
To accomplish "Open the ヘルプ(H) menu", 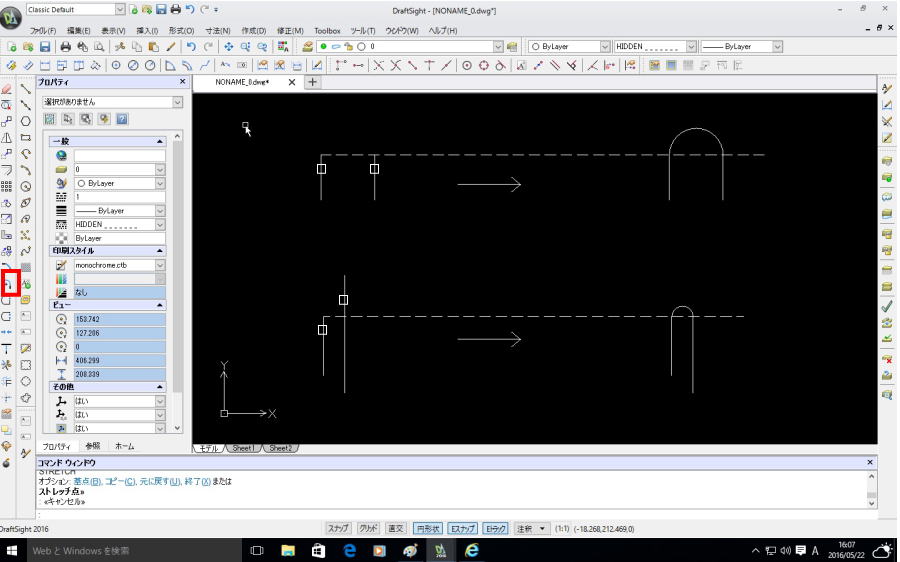I will 443,30.
